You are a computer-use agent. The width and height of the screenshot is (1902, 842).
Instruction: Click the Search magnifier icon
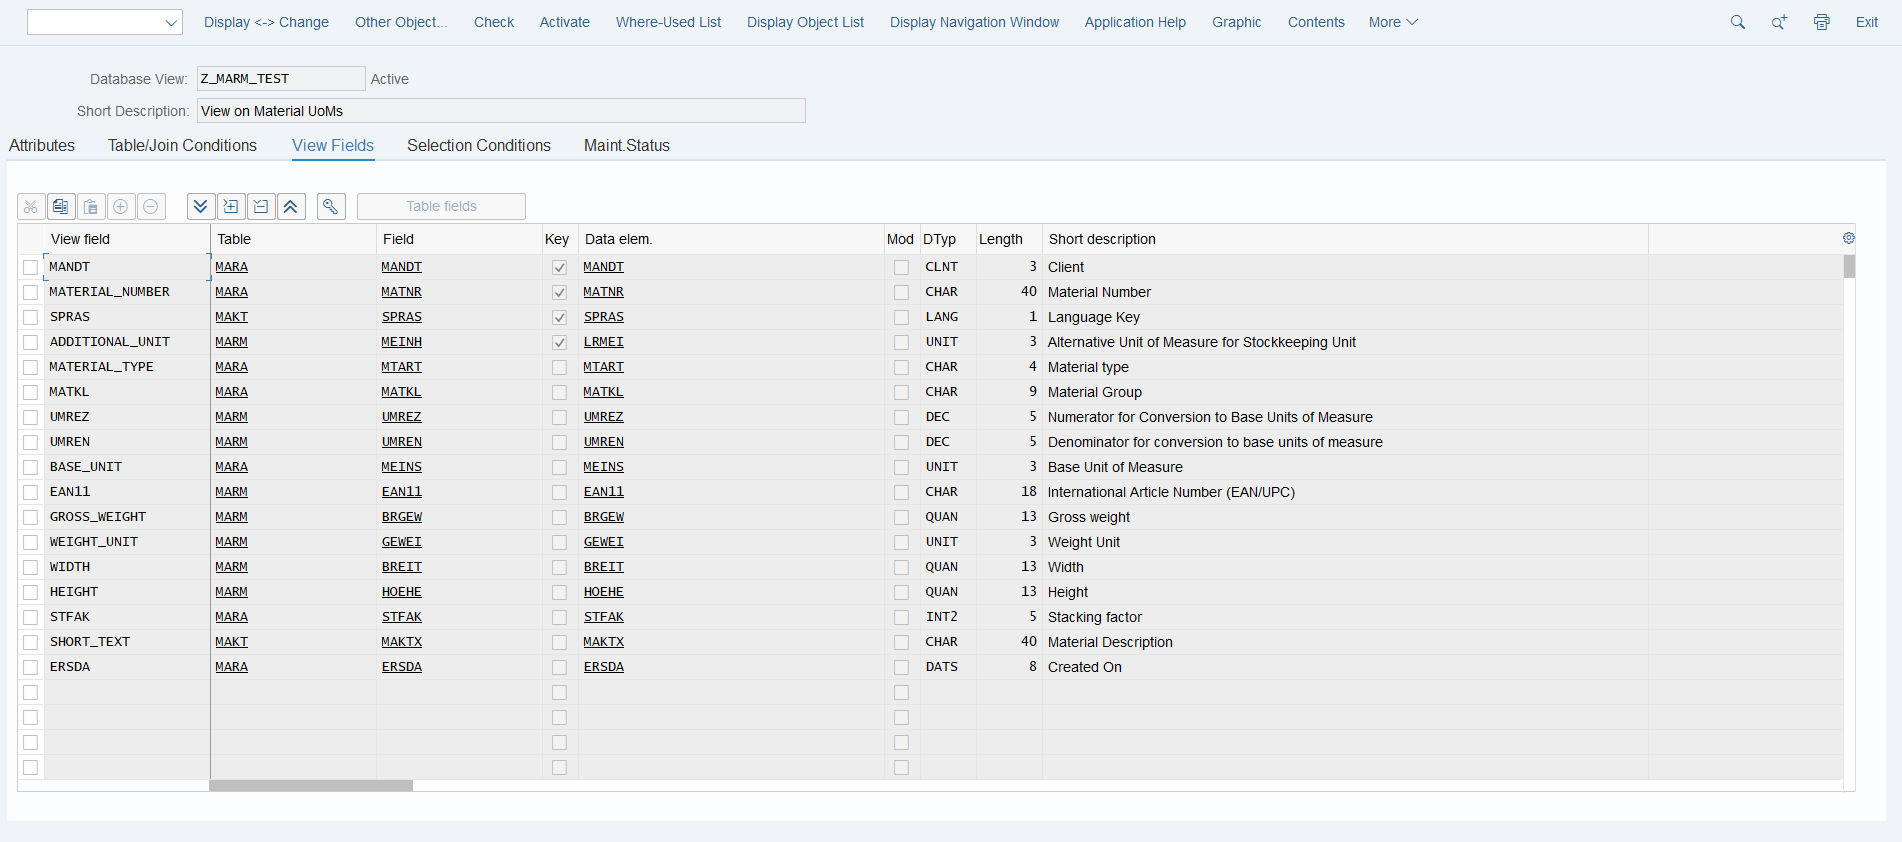(x=1738, y=22)
